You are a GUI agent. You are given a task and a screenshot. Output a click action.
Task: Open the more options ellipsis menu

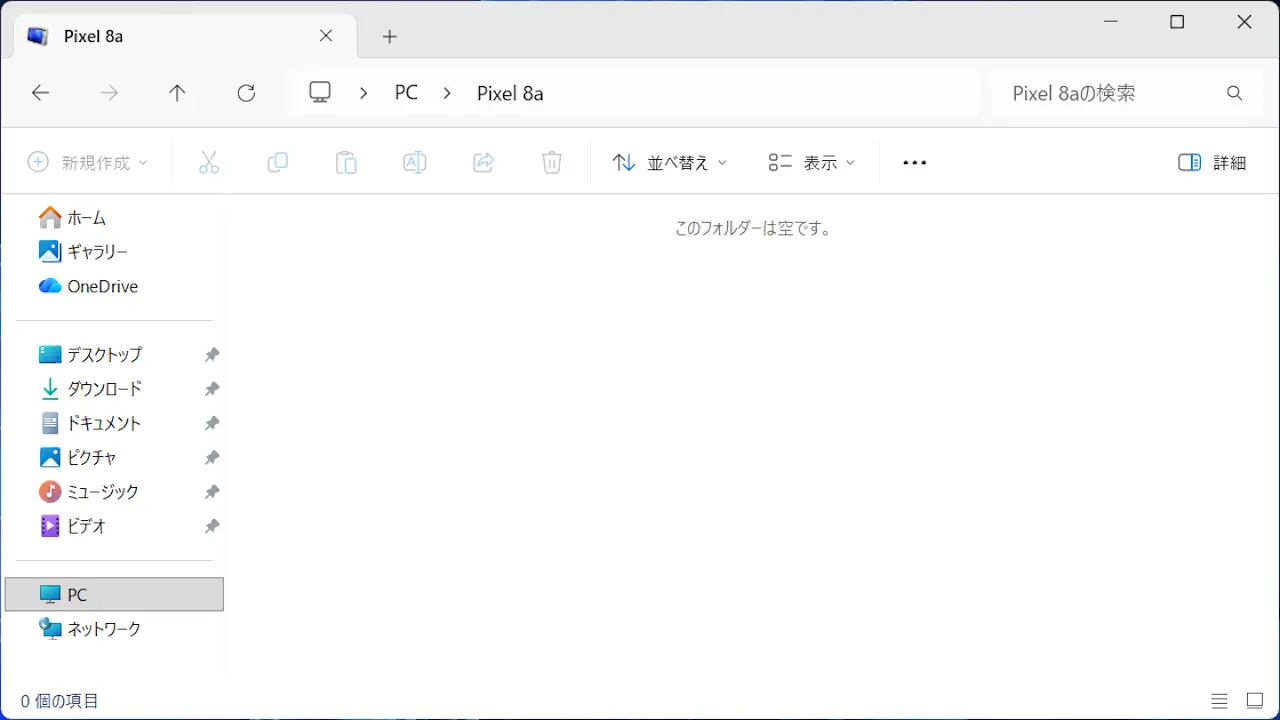[914, 163]
